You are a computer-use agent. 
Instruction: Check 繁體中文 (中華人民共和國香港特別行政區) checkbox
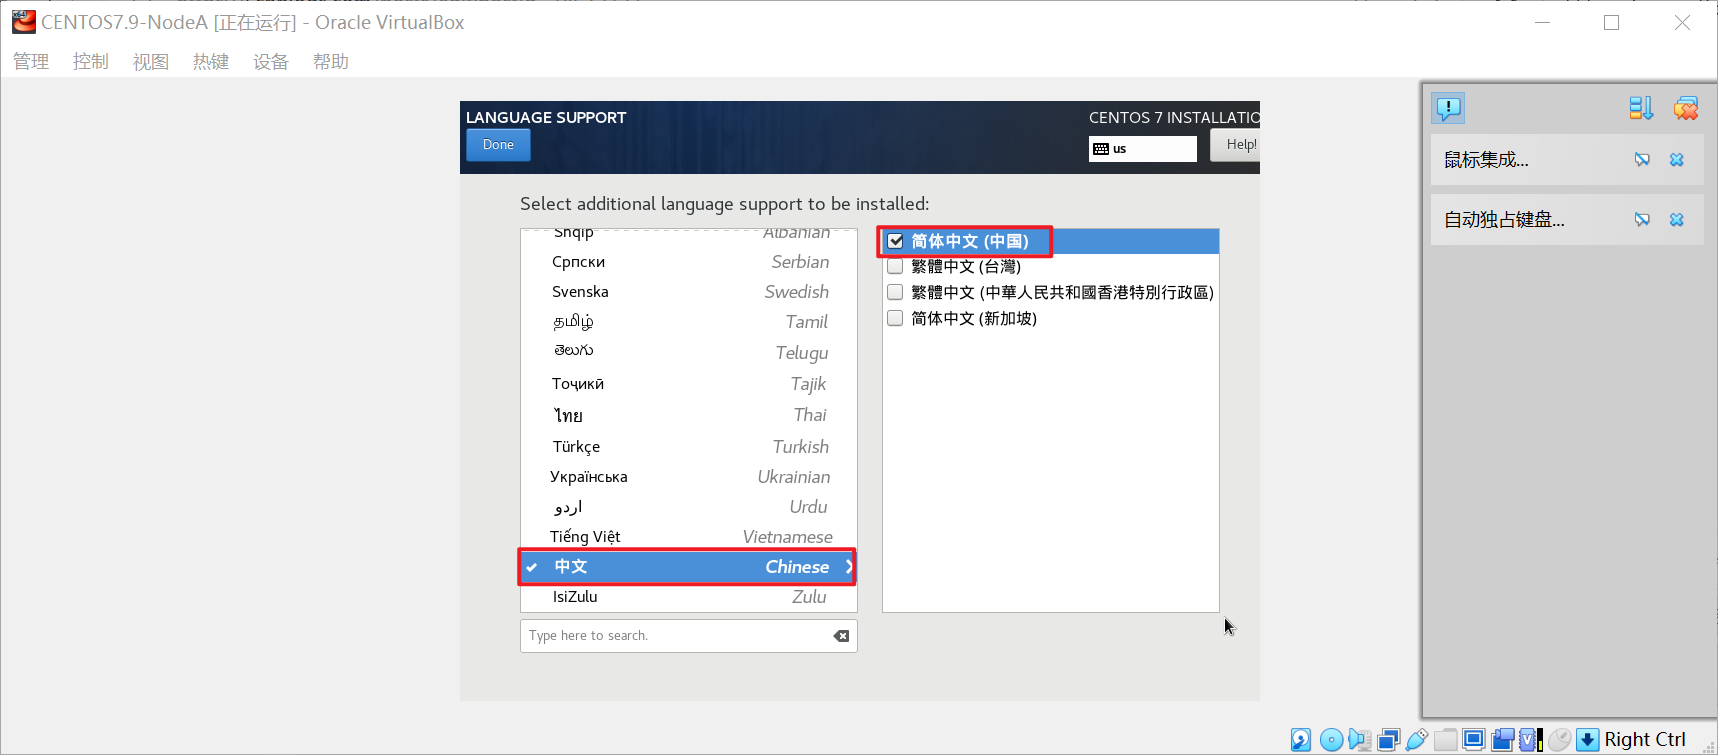click(895, 292)
